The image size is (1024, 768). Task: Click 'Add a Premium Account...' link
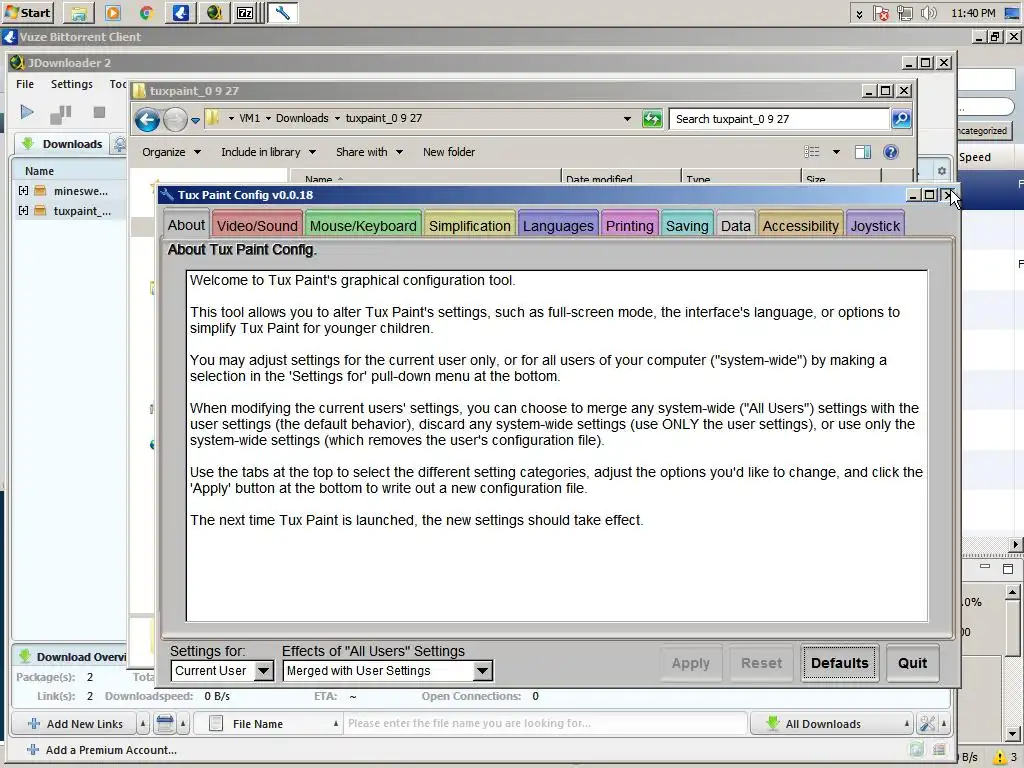coord(102,750)
